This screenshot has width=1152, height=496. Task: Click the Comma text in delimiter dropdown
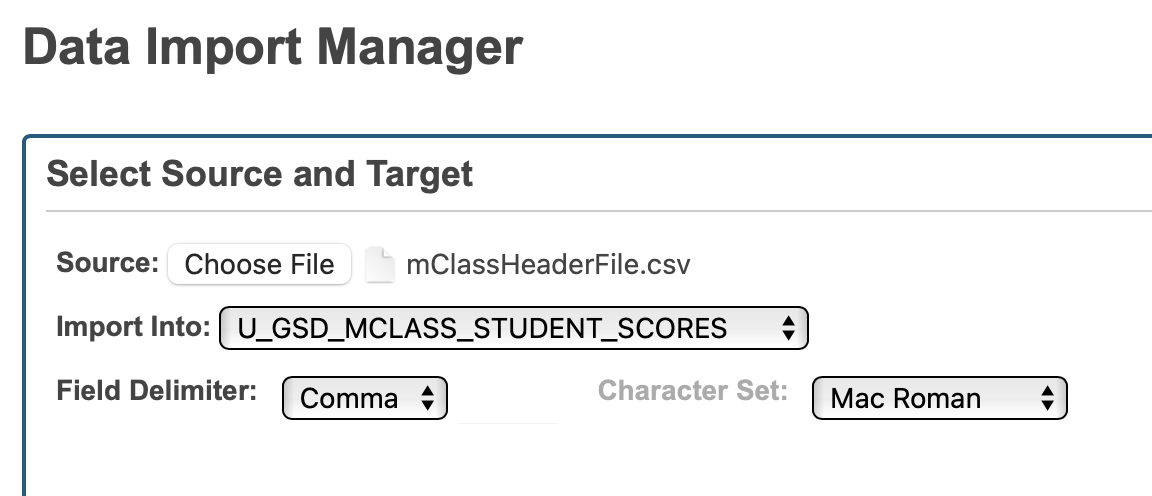click(349, 399)
